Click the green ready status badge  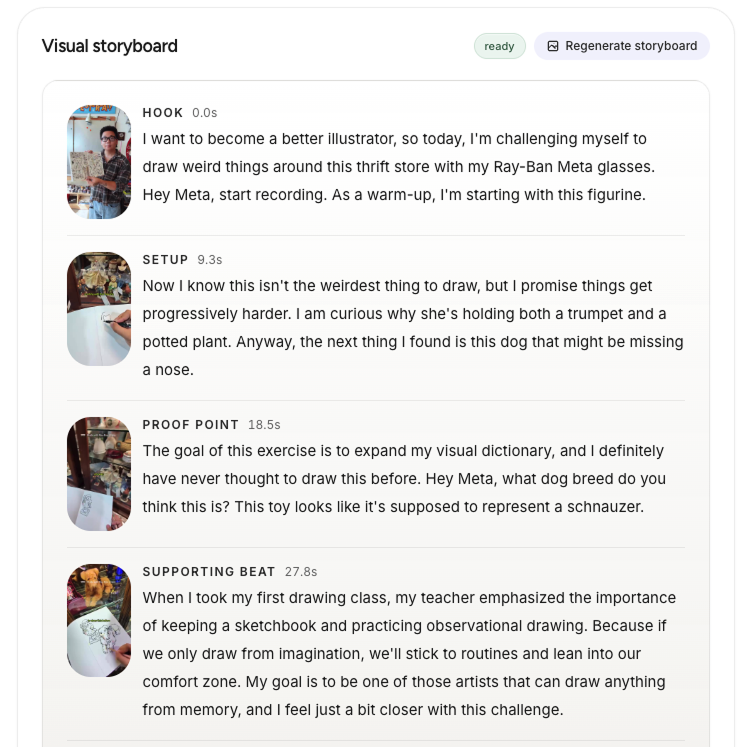tap(500, 46)
